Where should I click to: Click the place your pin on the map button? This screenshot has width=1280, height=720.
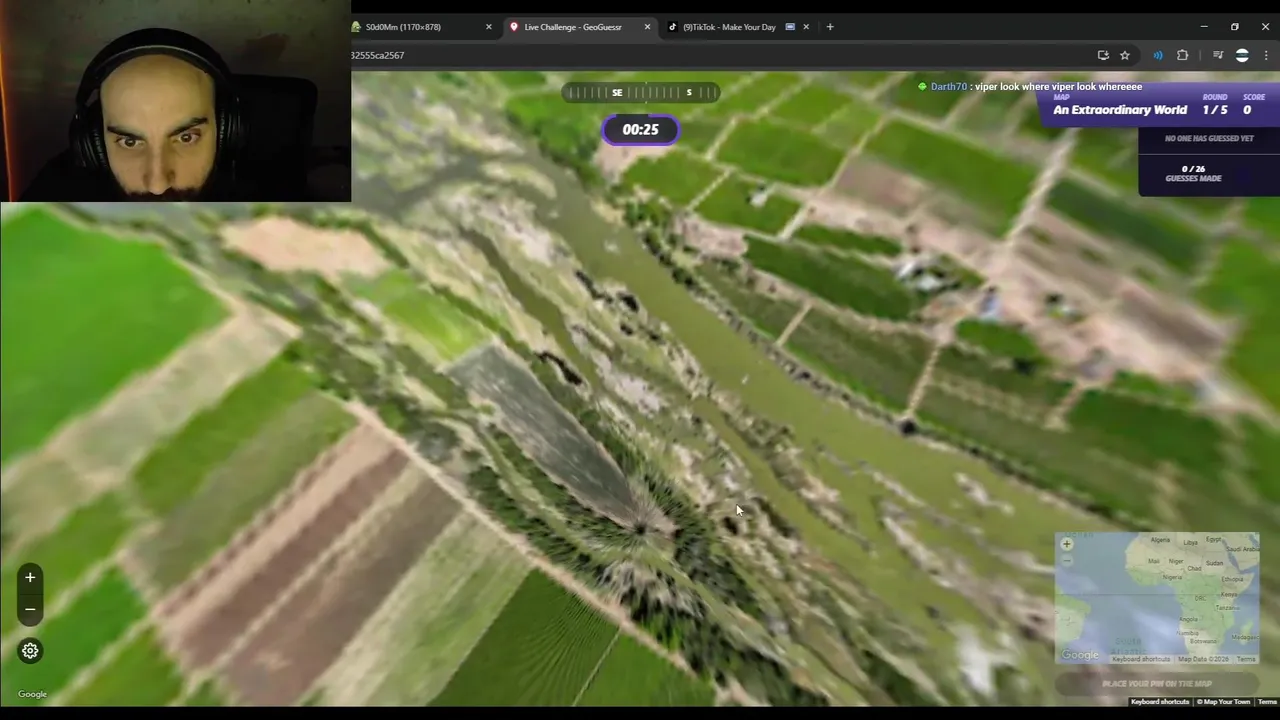tap(1157, 684)
